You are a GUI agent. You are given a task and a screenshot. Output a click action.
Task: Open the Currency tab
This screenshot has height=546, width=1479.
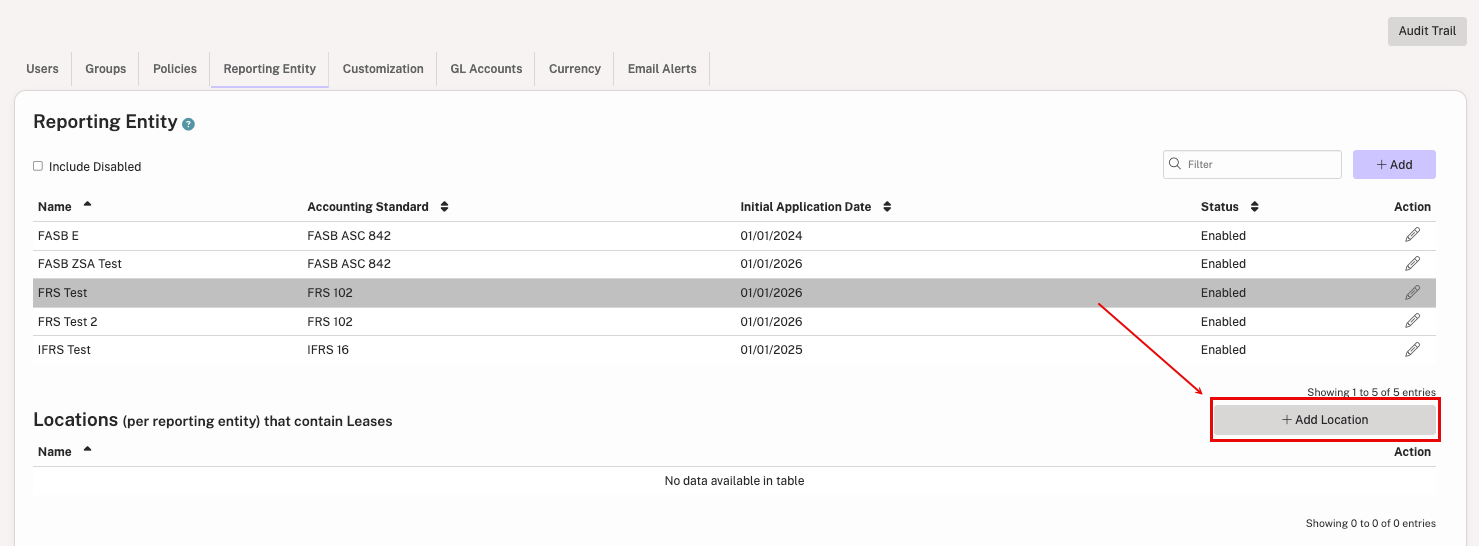[575, 69]
